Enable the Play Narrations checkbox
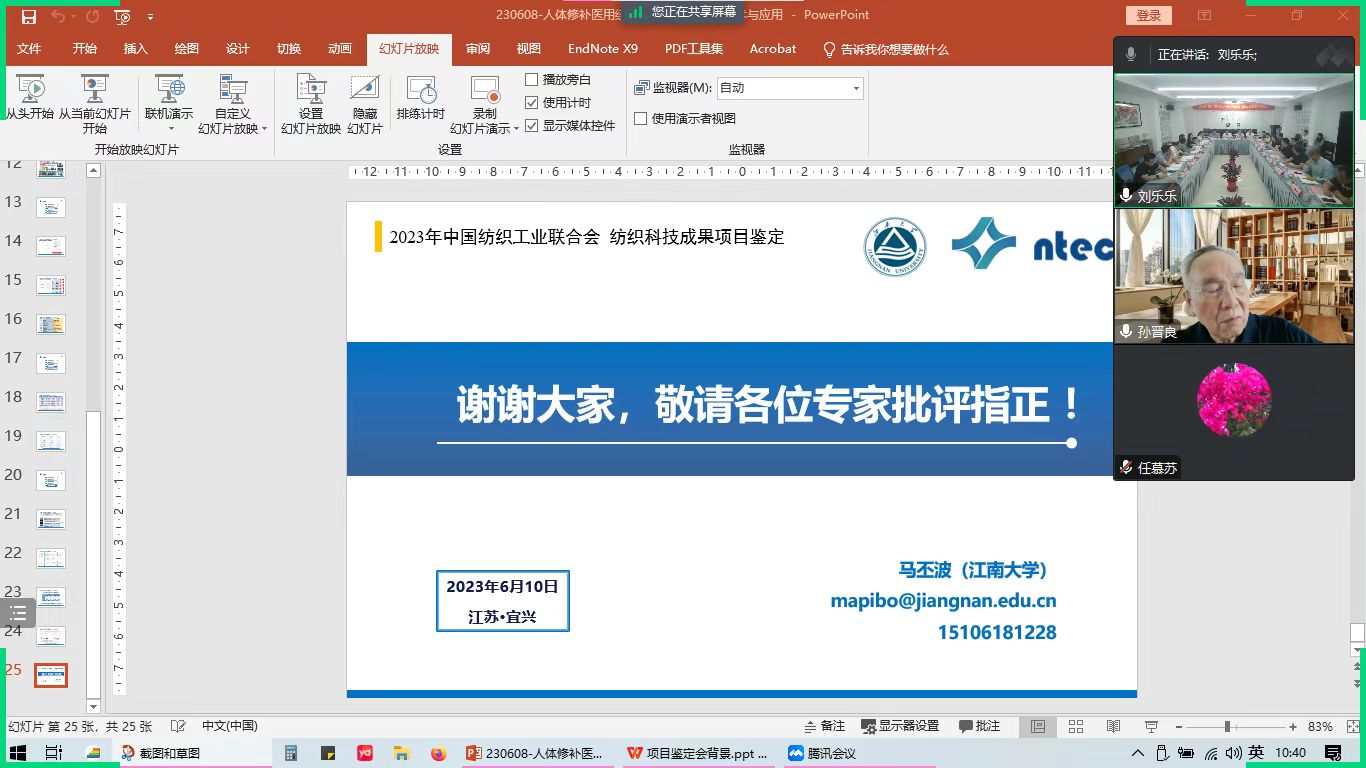The image size is (1366, 768). pyautogui.click(x=532, y=80)
